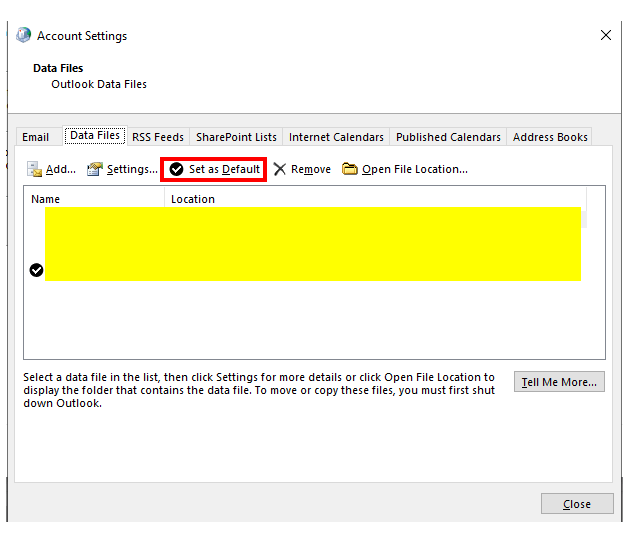The height and width of the screenshot is (533, 626).
Task: Click the Add... label text
Action: (61, 169)
